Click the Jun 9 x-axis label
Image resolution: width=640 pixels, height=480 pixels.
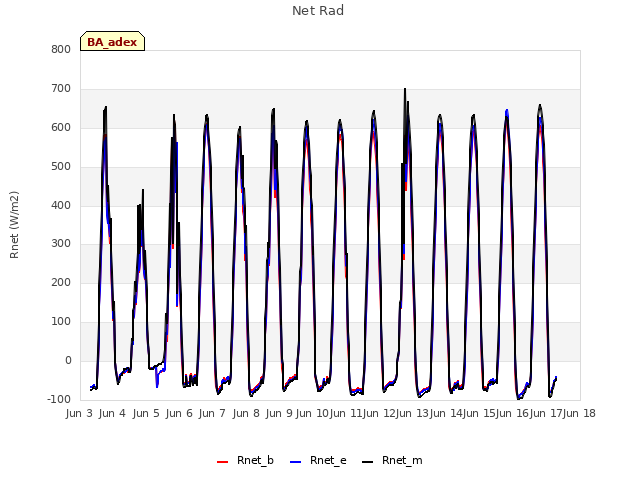[x=279, y=413]
